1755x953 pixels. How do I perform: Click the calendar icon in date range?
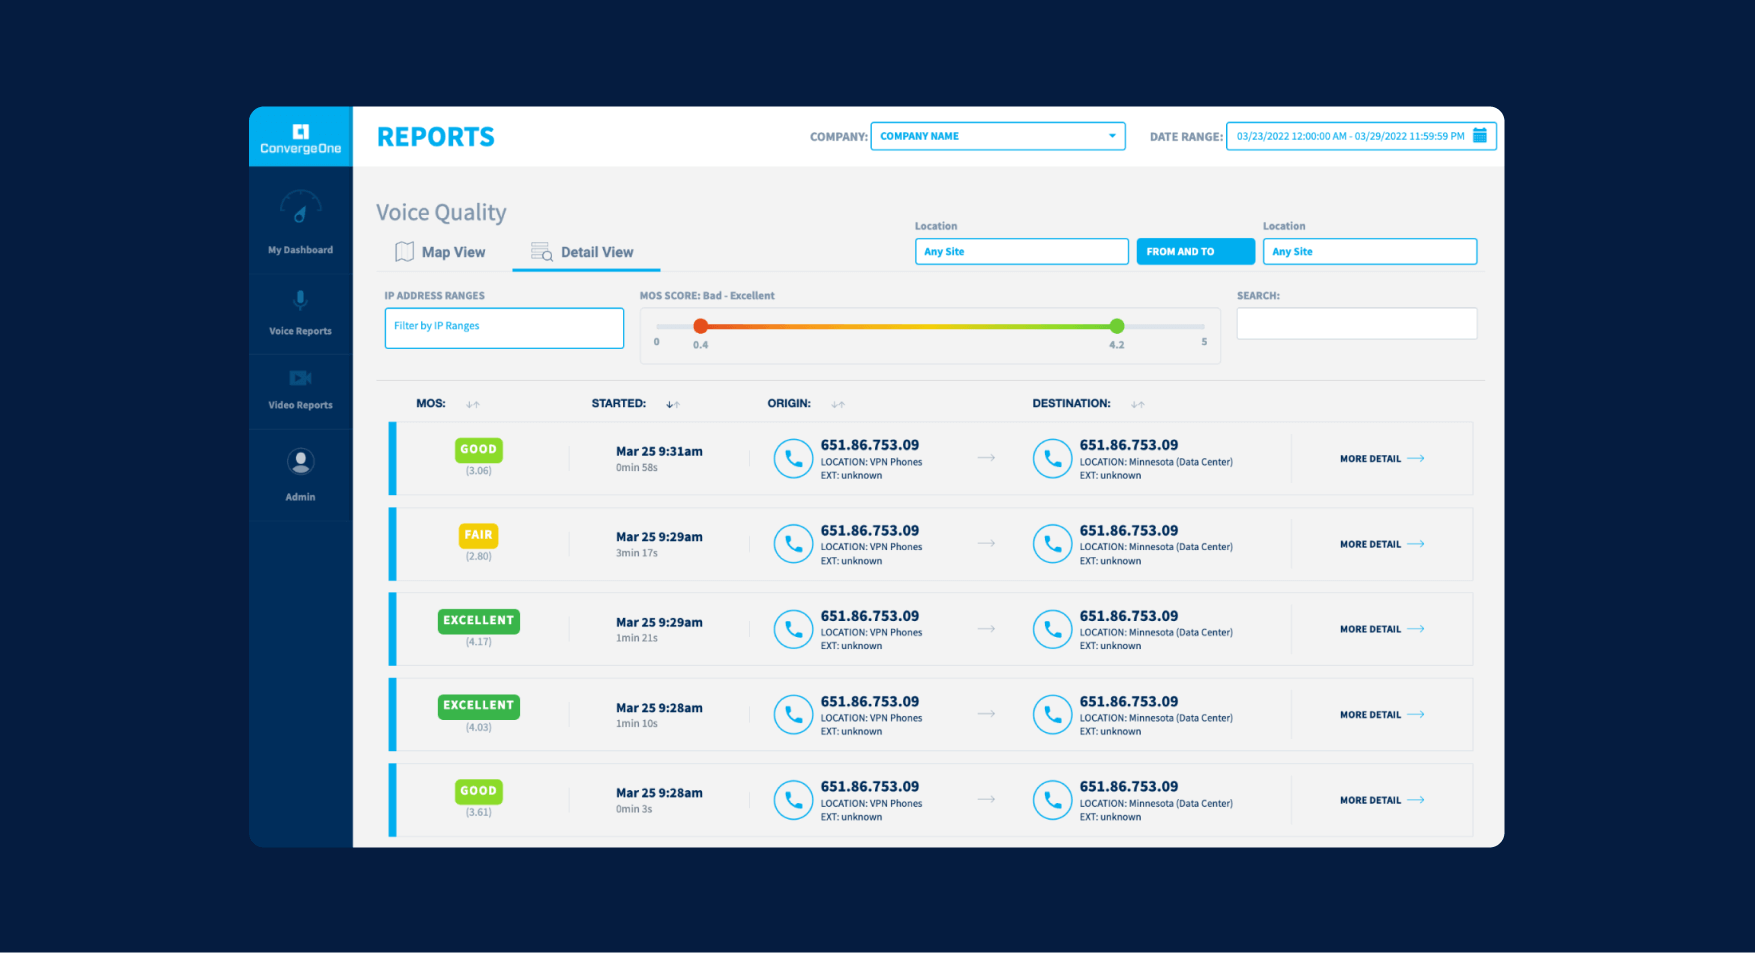click(1480, 136)
